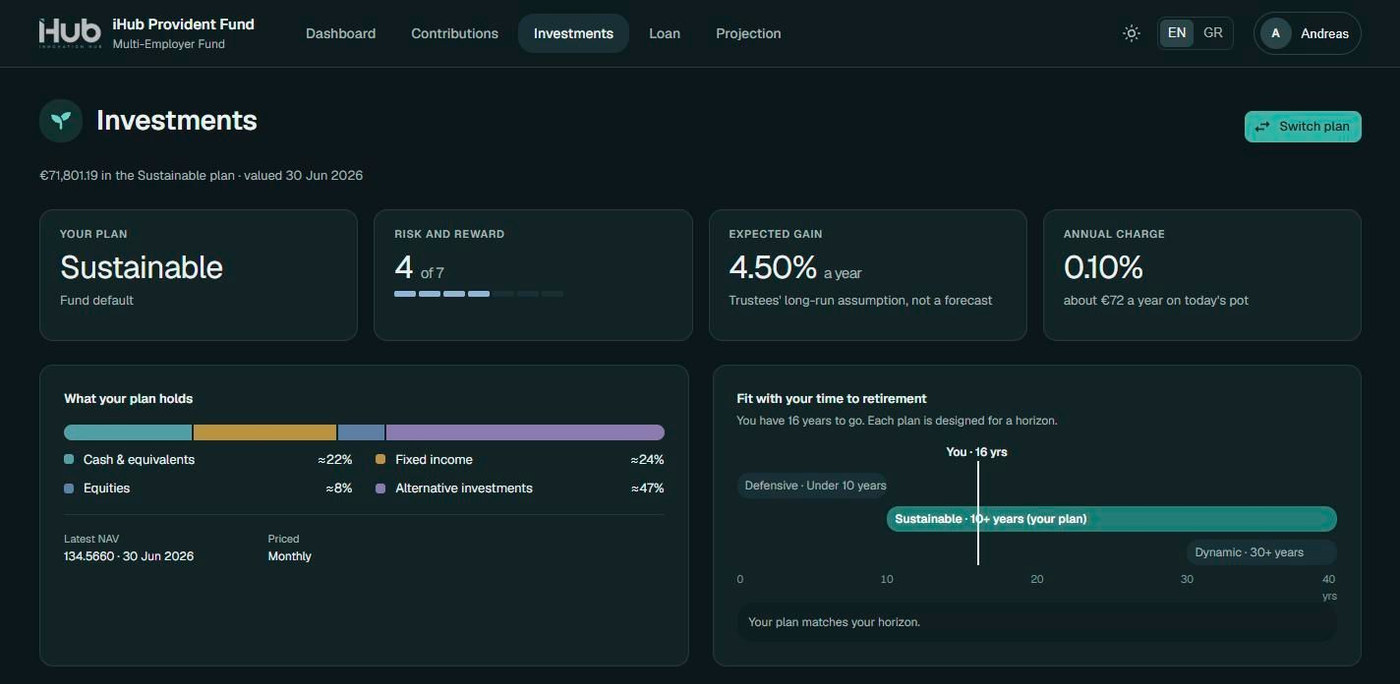
Task: Click the iHub Provident Fund title
Action: coord(183,24)
